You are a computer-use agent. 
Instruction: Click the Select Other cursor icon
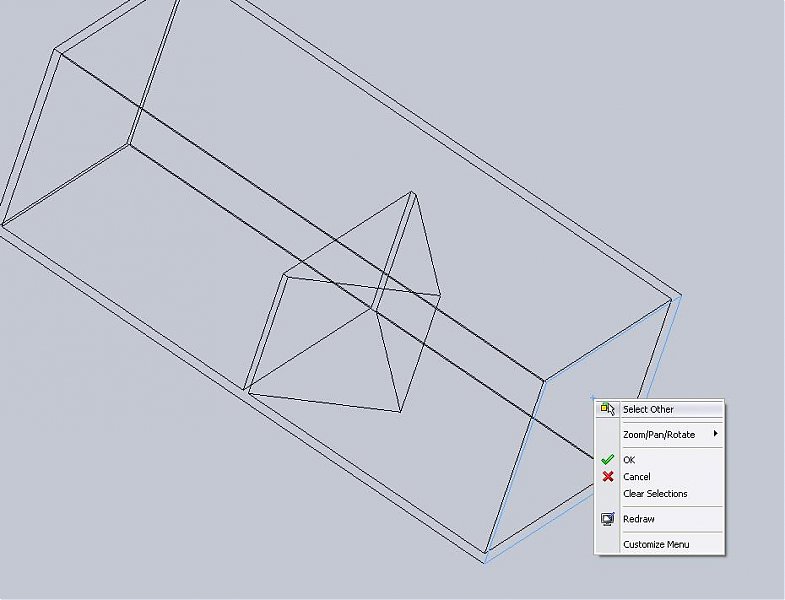(x=607, y=409)
